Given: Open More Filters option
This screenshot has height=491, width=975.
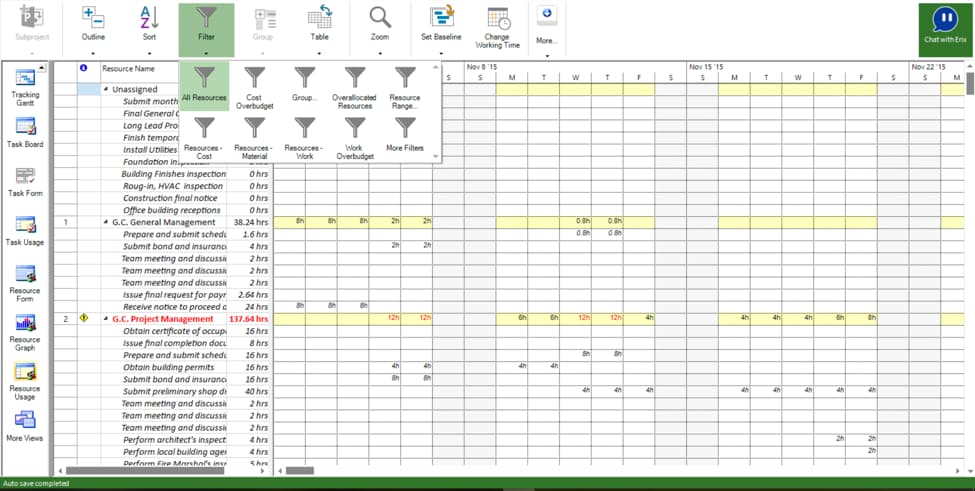Looking at the screenshot, I should 405,138.
